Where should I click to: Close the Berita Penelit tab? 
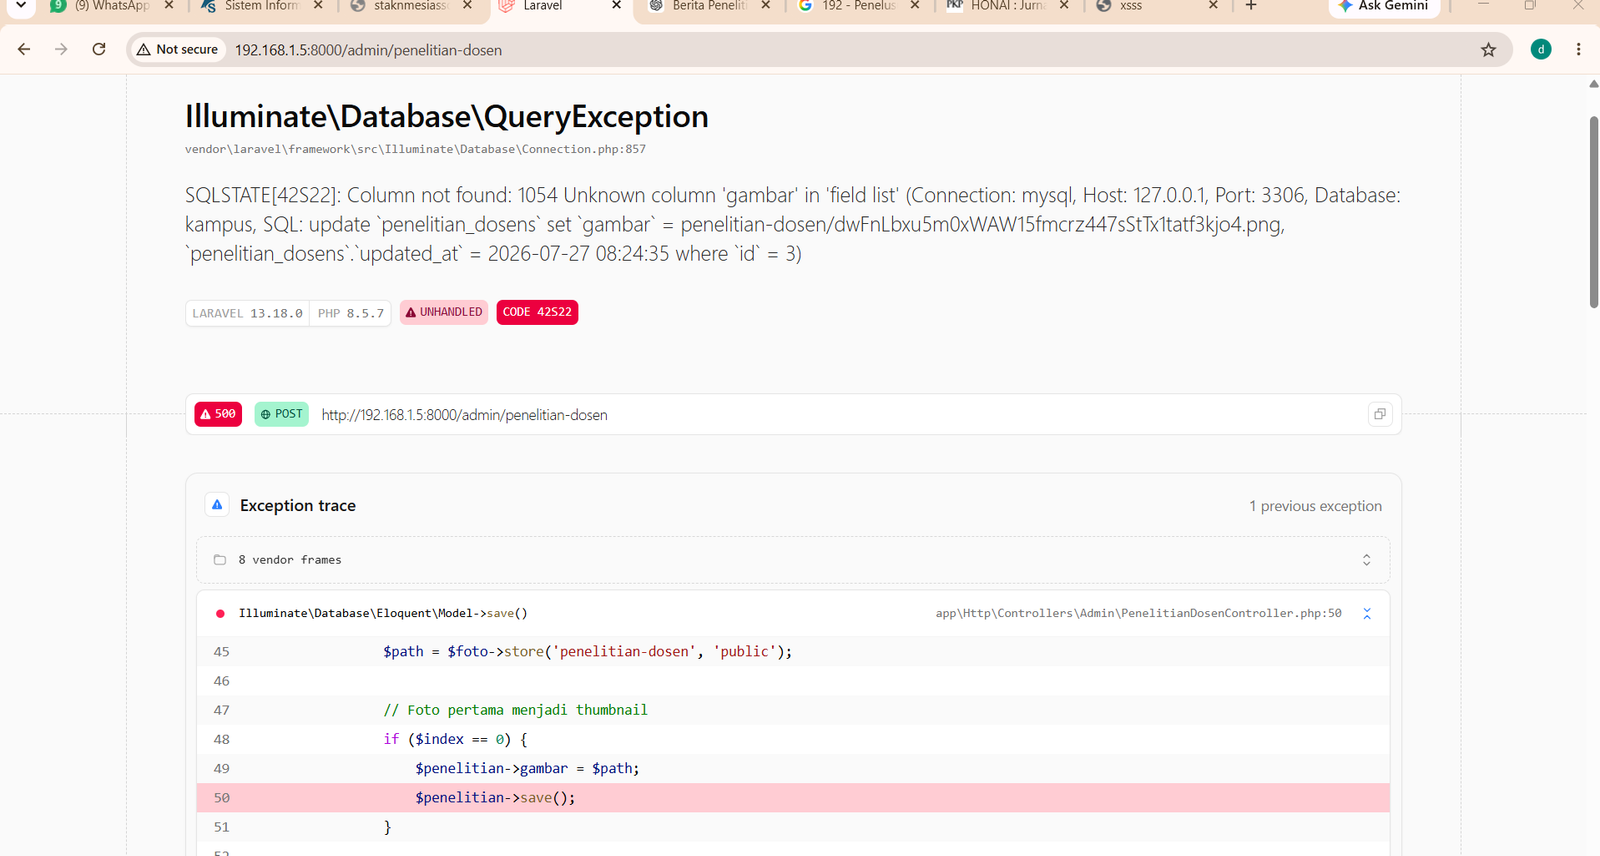tap(765, 6)
